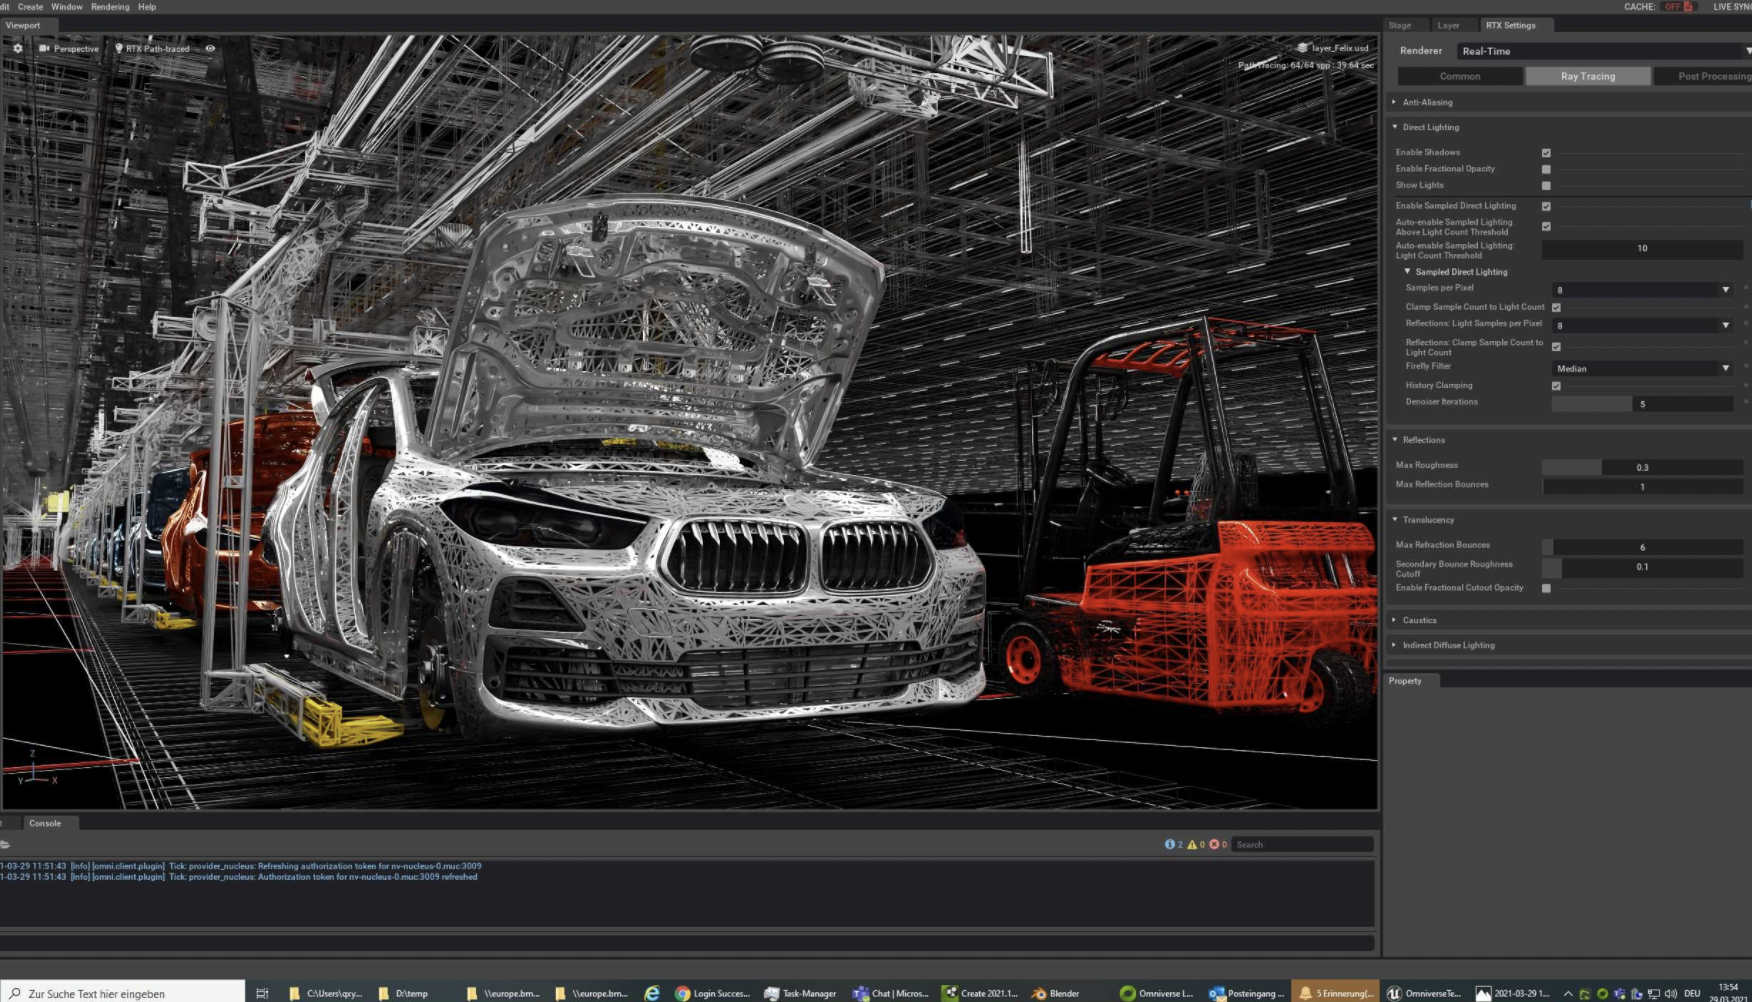Collapse the Sampled Direct Lighting subsection

[1408, 271]
